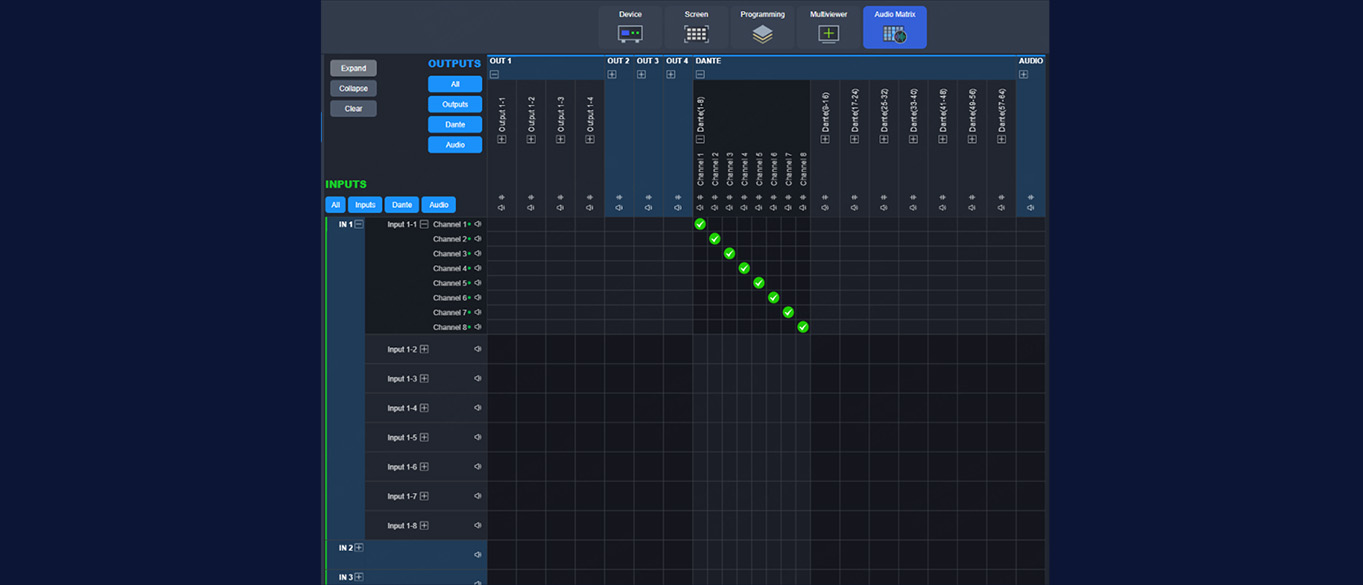Mute the Output 1-1 column speaker
The height and width of the screenshot is (585, 1363).
pyautogui.click(x=502, y=208)
